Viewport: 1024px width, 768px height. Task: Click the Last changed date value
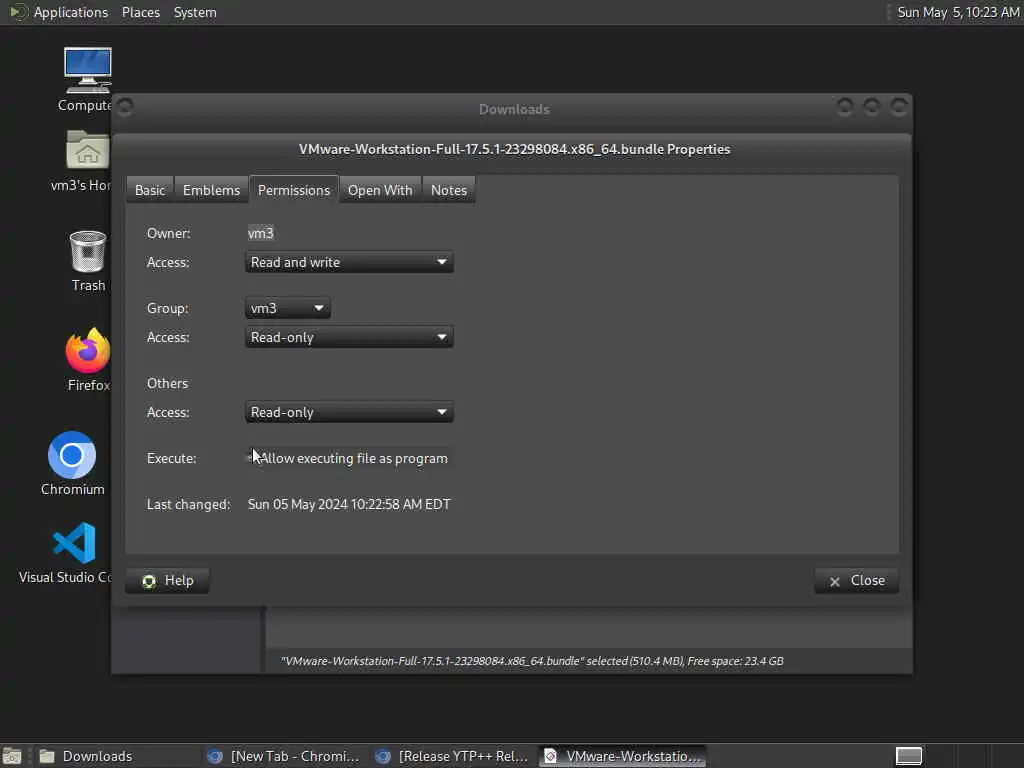[349, 504]
